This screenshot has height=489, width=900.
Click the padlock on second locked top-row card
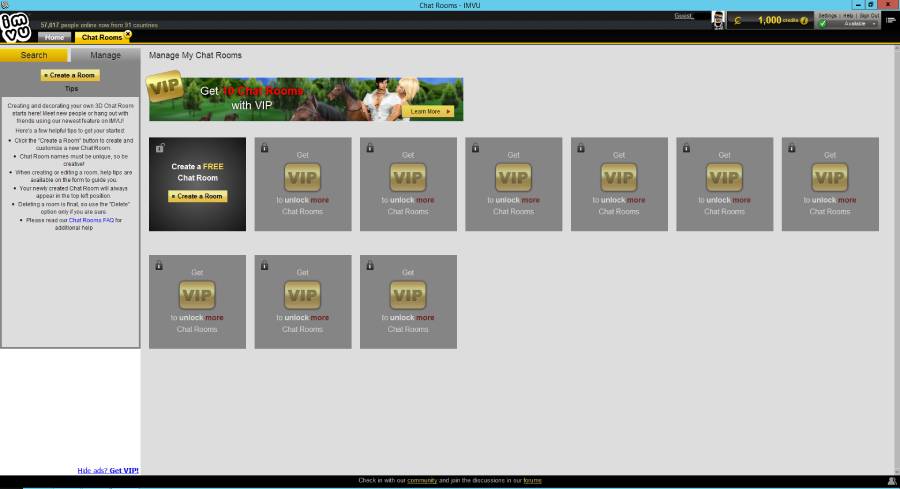(x=370, y=148)
